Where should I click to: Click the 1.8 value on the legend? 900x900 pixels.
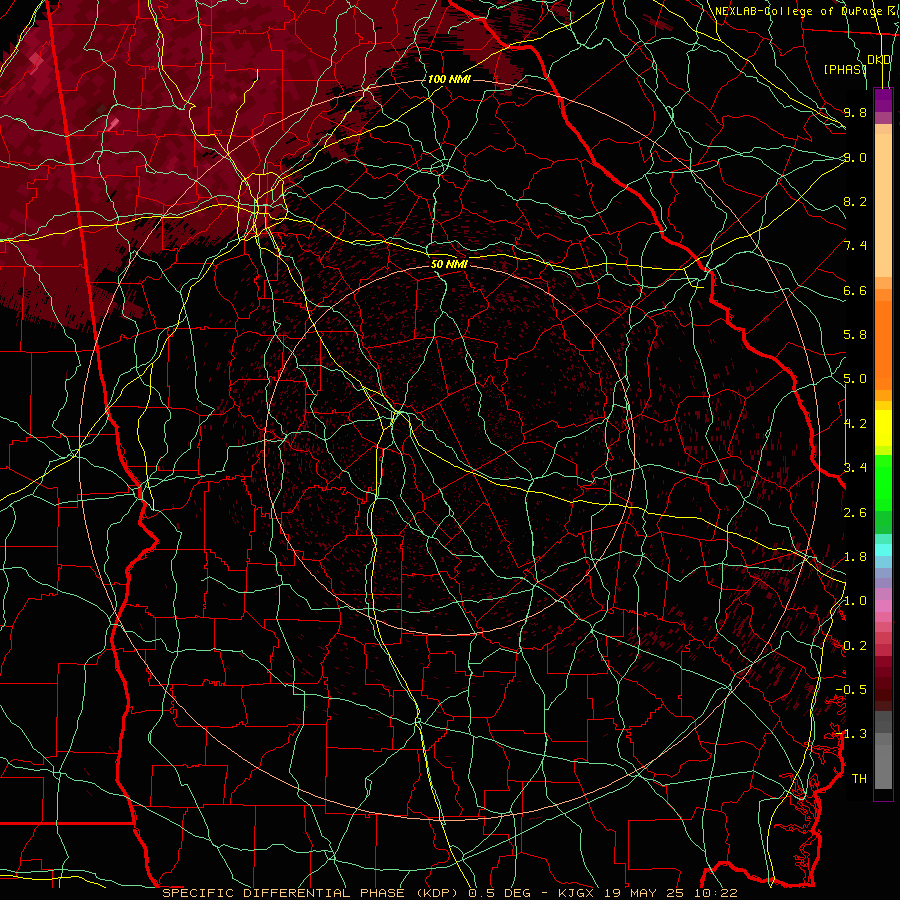(x=855, y=557)
